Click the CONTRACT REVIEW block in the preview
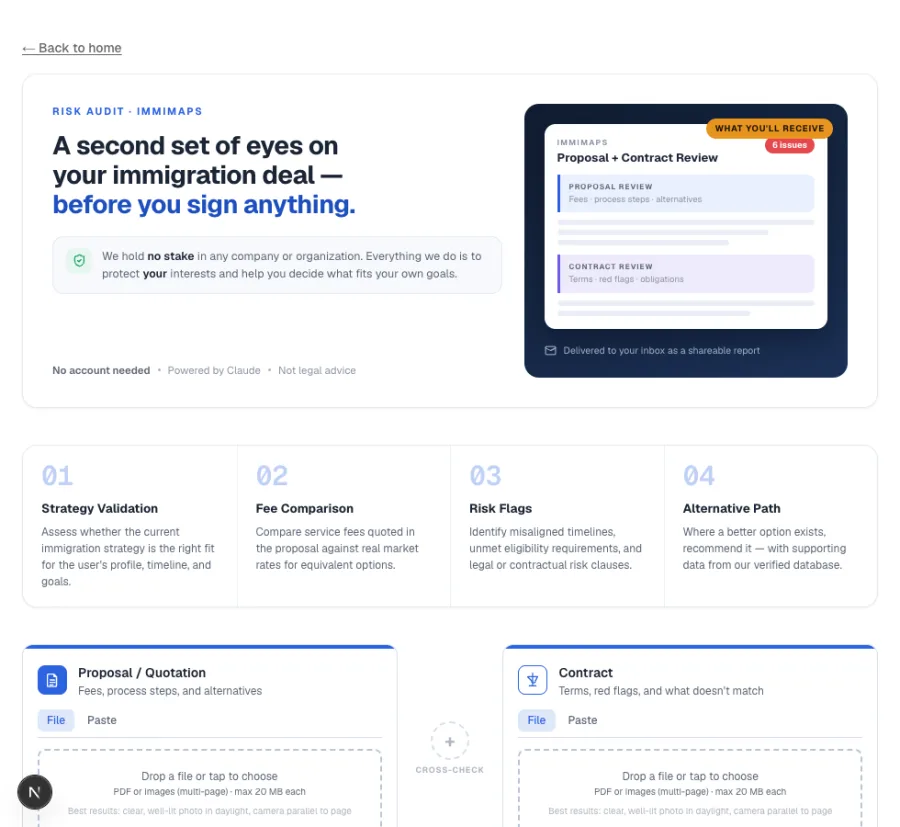This screenshot has width=900, height=827. [686, 274]
